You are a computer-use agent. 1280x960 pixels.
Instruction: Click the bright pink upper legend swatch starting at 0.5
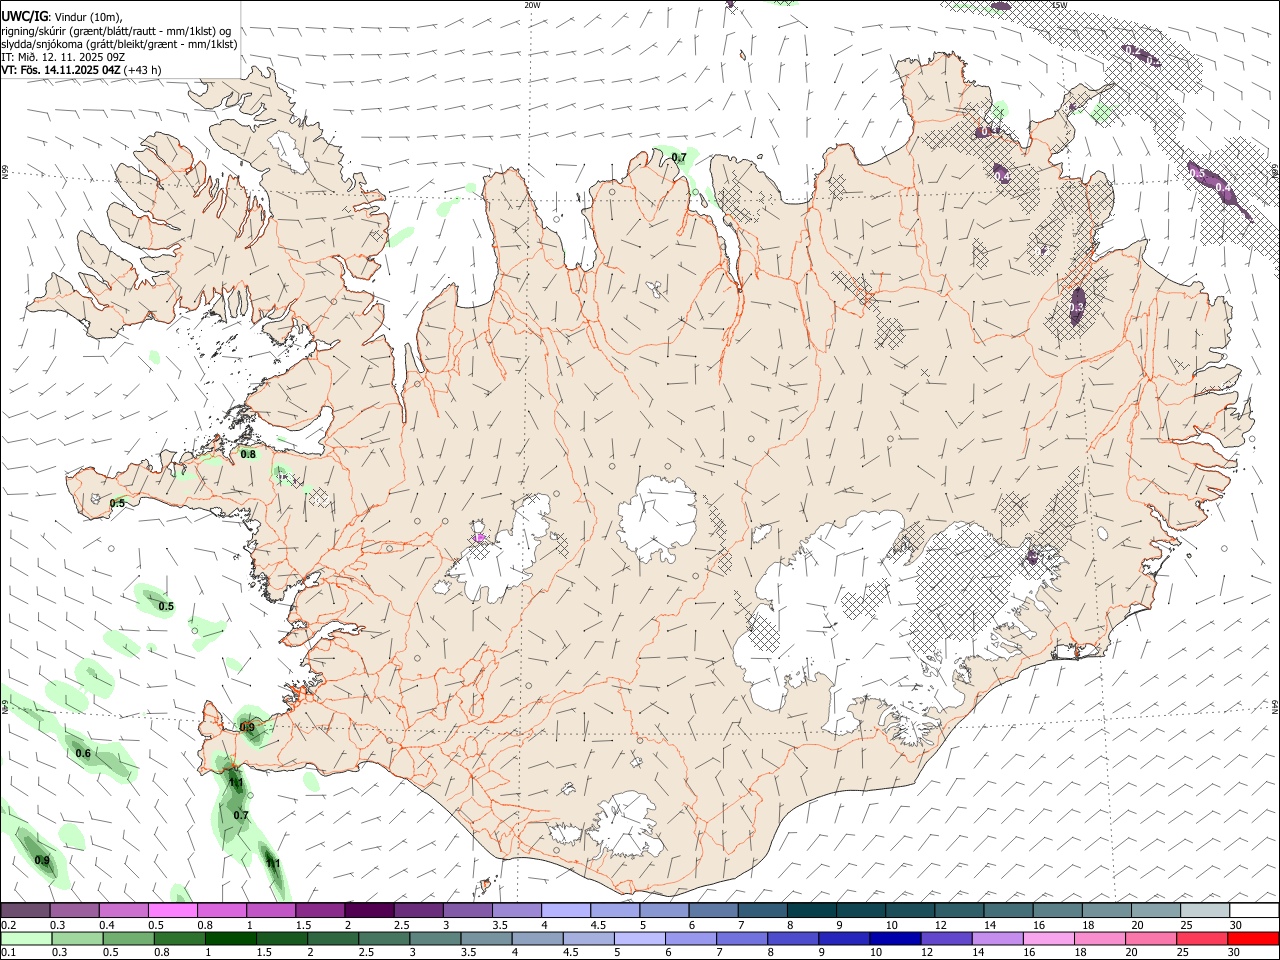click(x=172, y=910)
